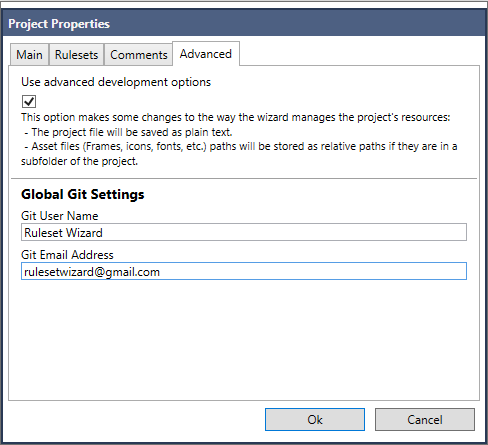Image resolution: width=488 pixels, height=445 pixels.
Task: Uncheck the advanced development options checkbox
Action: [29, 101]
